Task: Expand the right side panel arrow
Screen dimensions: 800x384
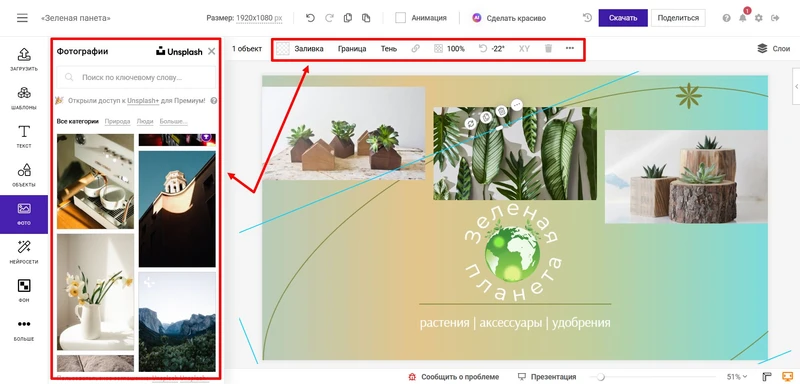Action: 796,87
